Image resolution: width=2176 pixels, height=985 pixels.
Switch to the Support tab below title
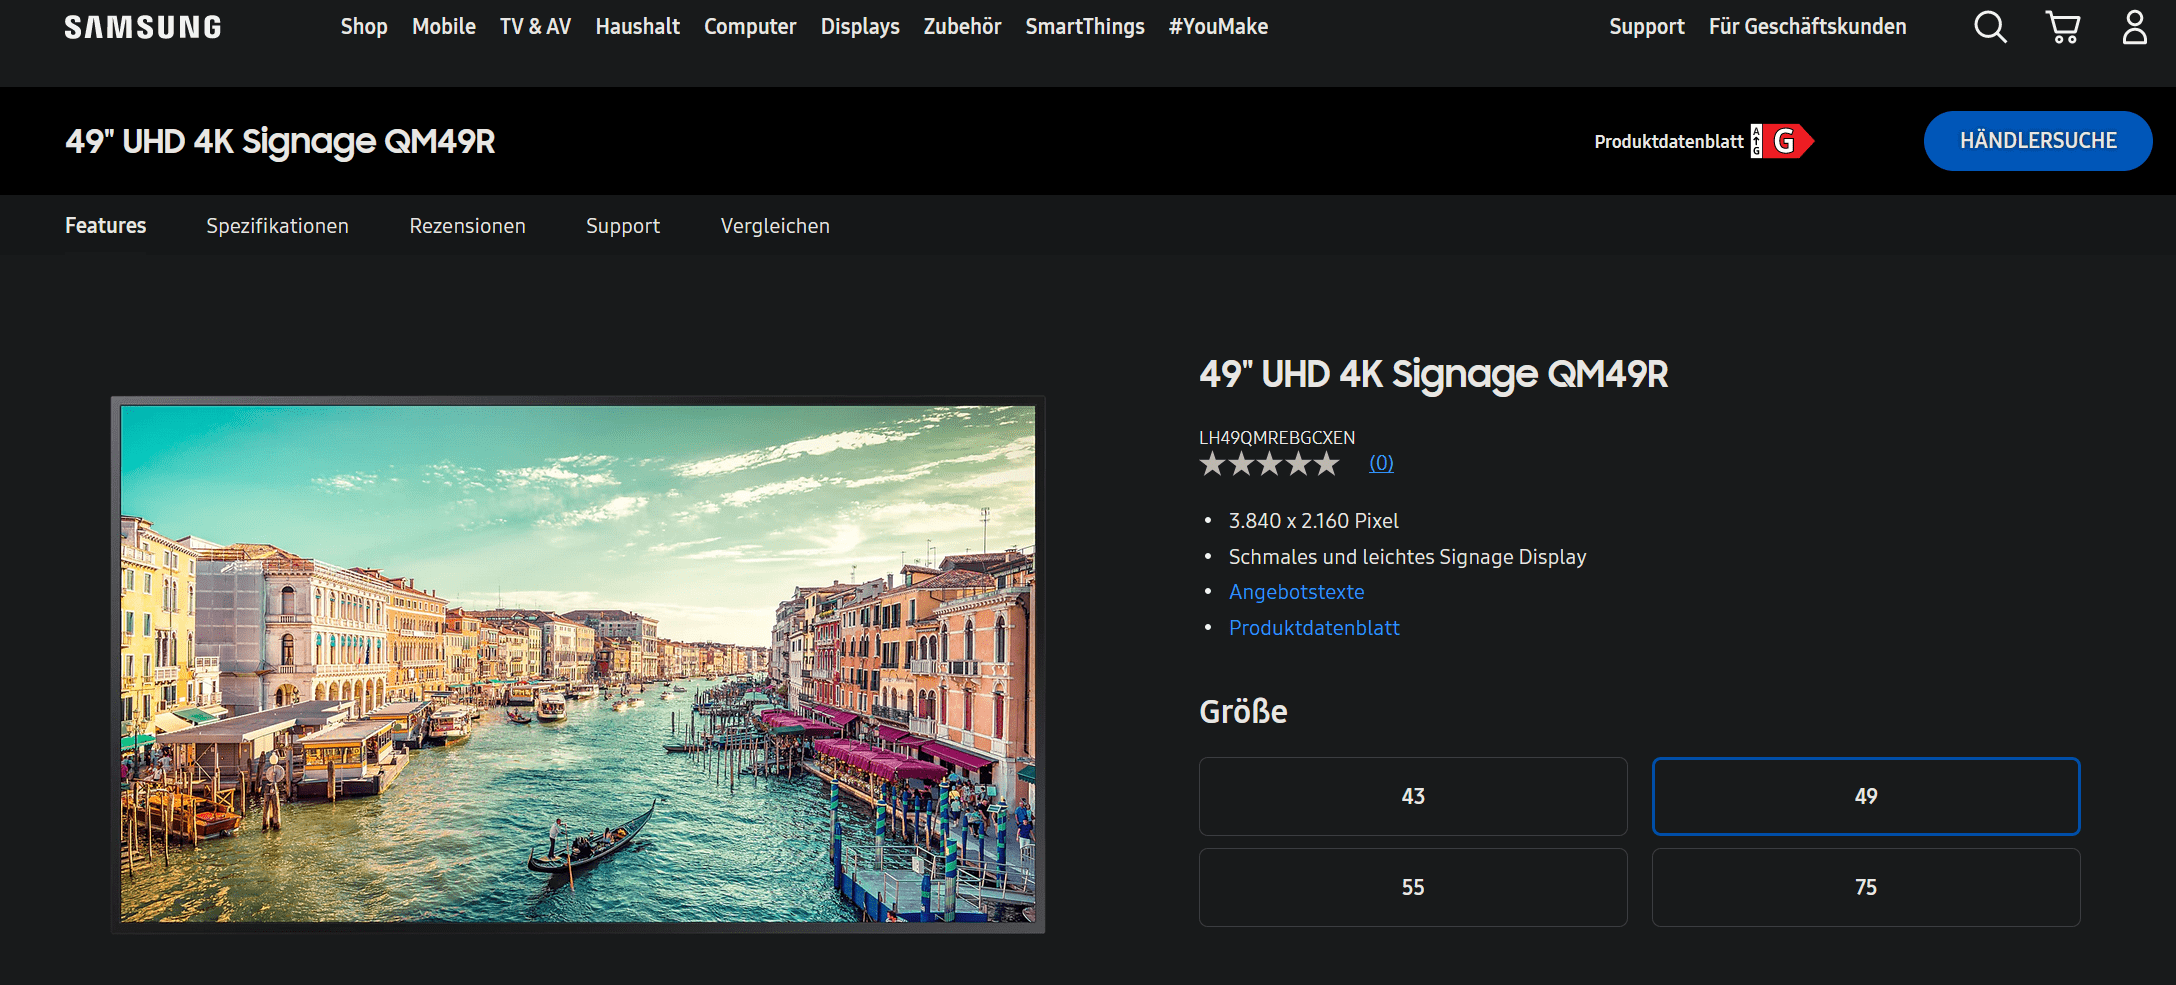coord(623,226)
